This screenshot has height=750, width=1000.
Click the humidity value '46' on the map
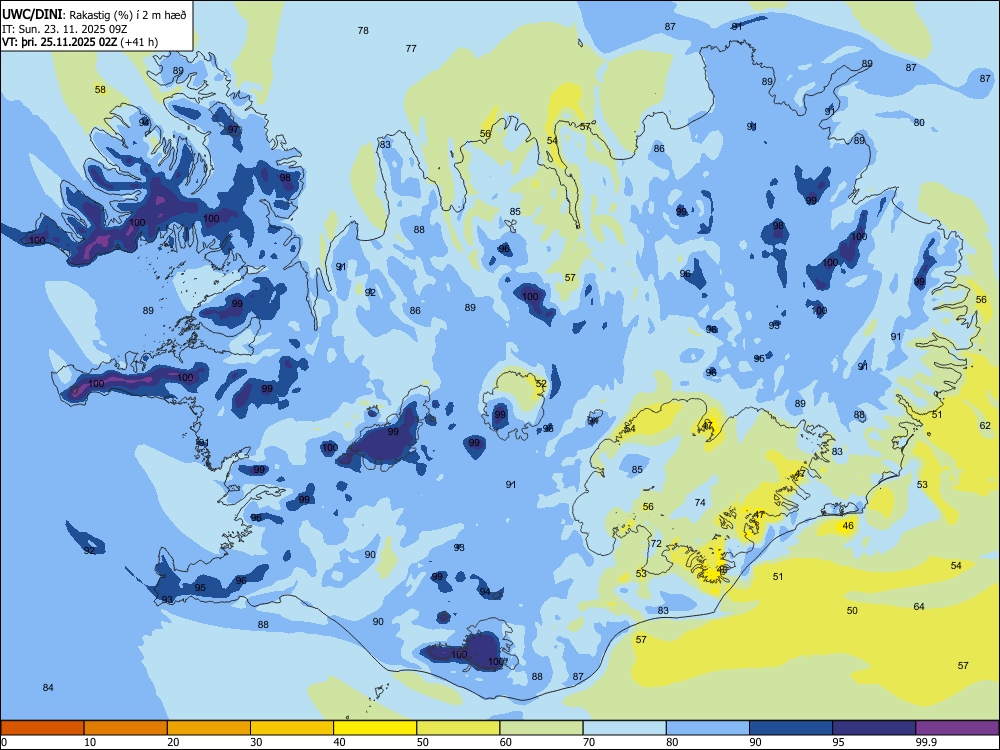pos(848,526)
